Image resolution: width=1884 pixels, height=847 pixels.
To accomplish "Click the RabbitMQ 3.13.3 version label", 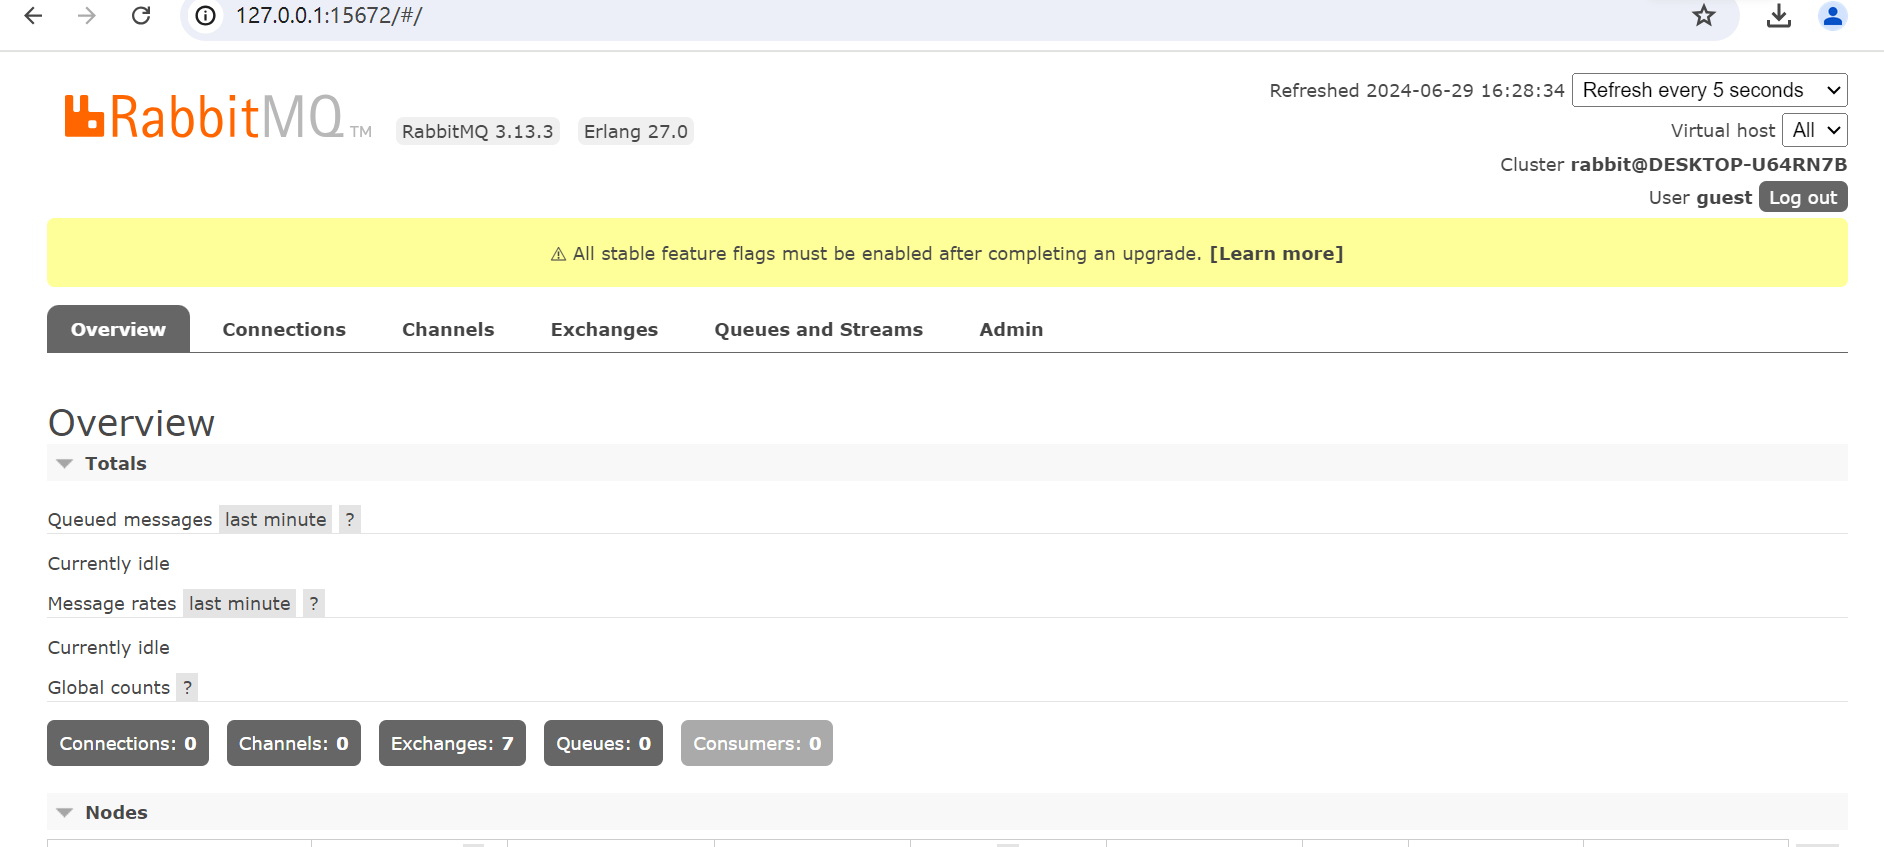I will click(x=478, y=131).
